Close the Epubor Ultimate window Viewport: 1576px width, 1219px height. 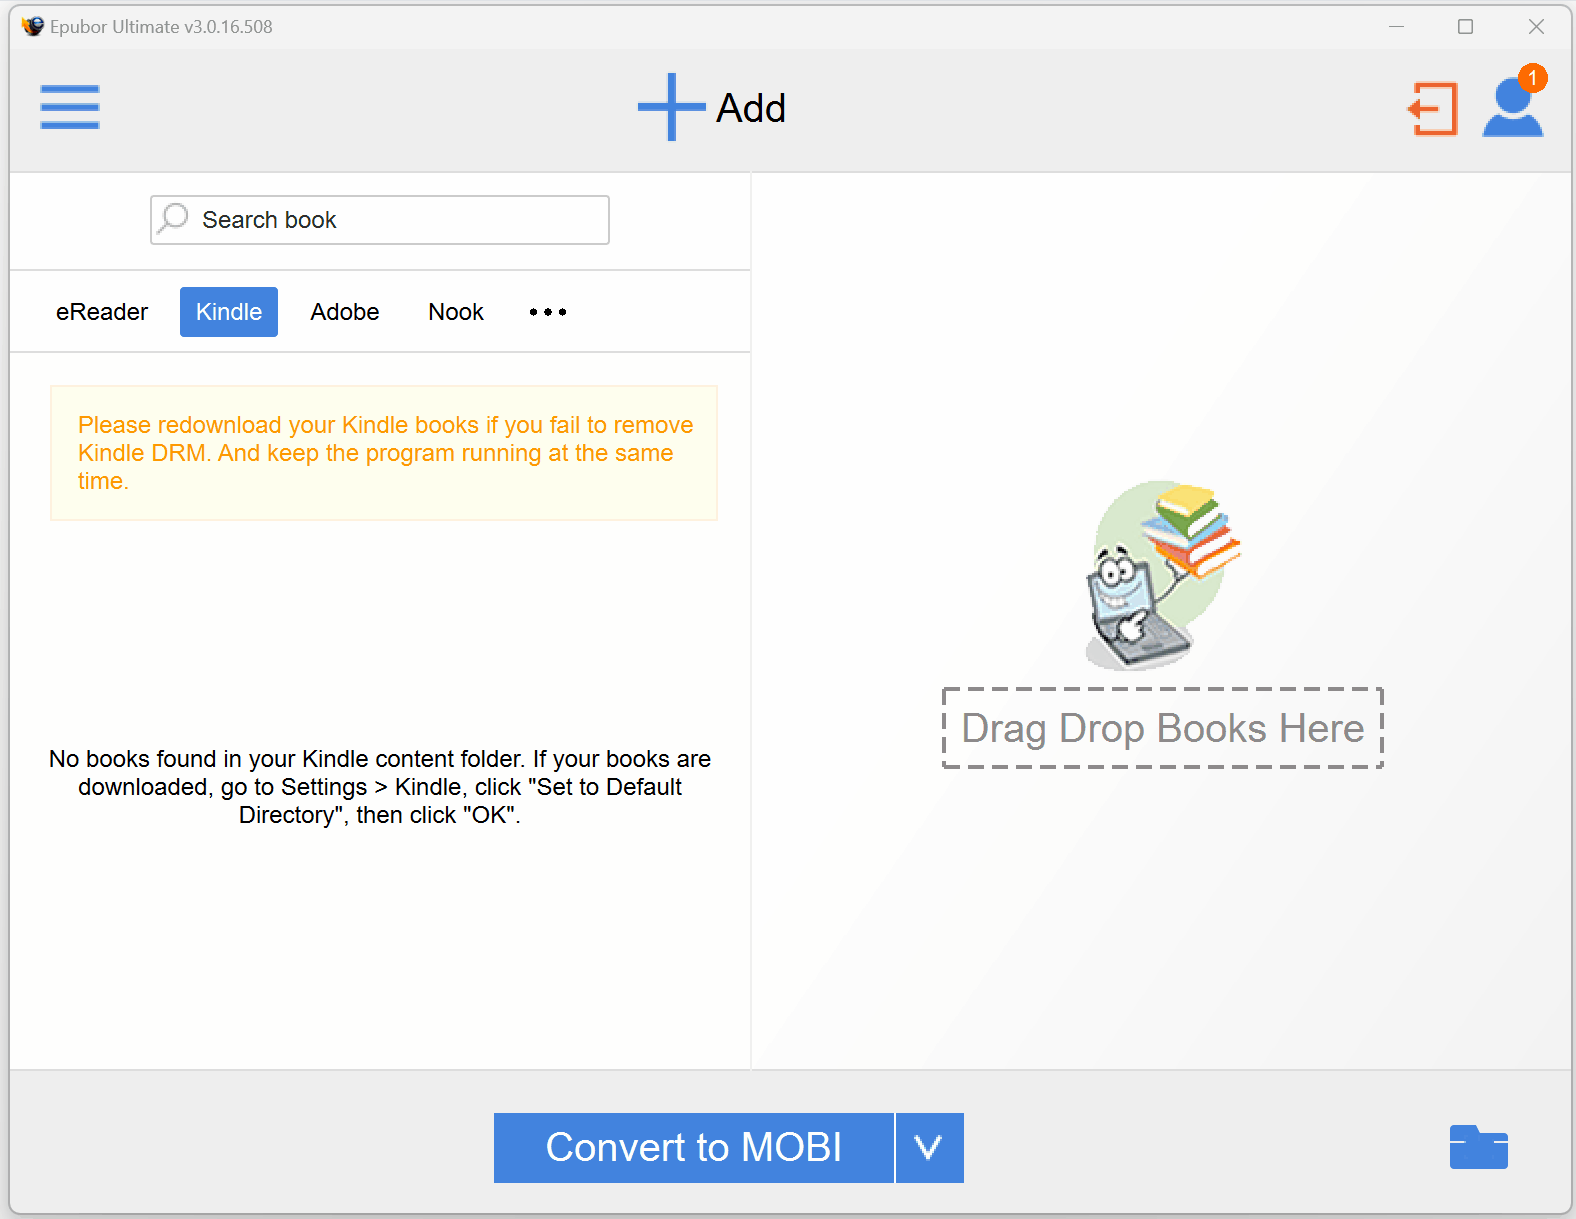[x=1536, y=26]
